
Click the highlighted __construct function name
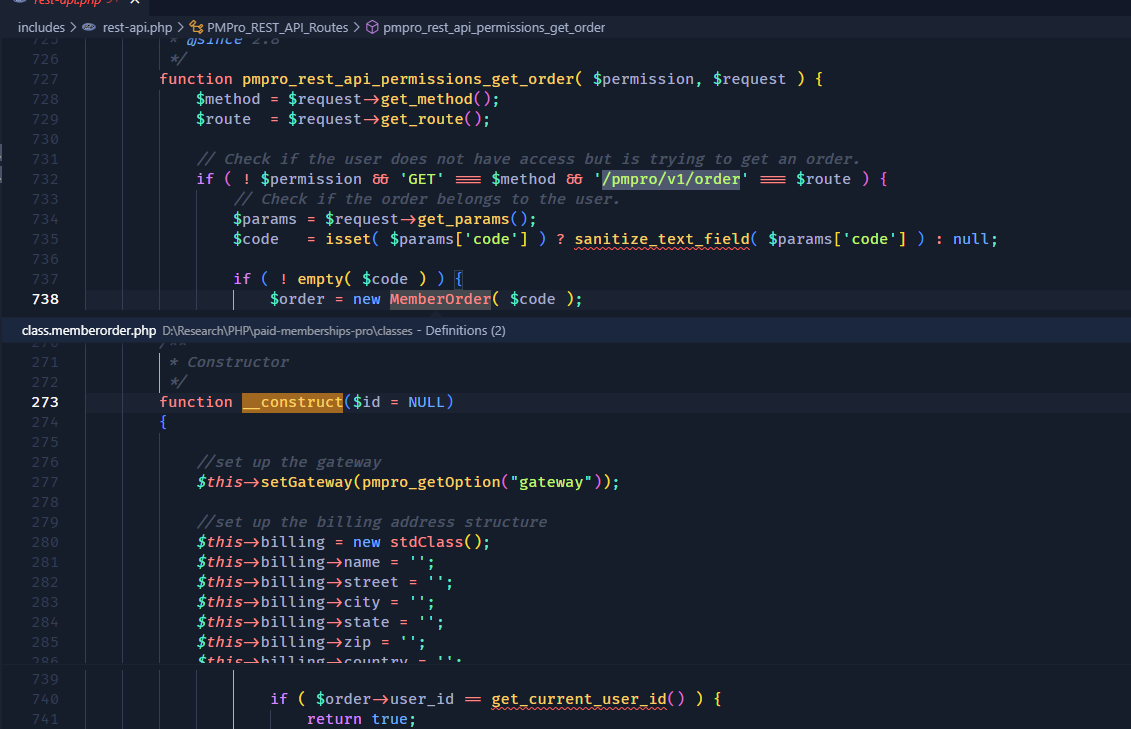292,402
